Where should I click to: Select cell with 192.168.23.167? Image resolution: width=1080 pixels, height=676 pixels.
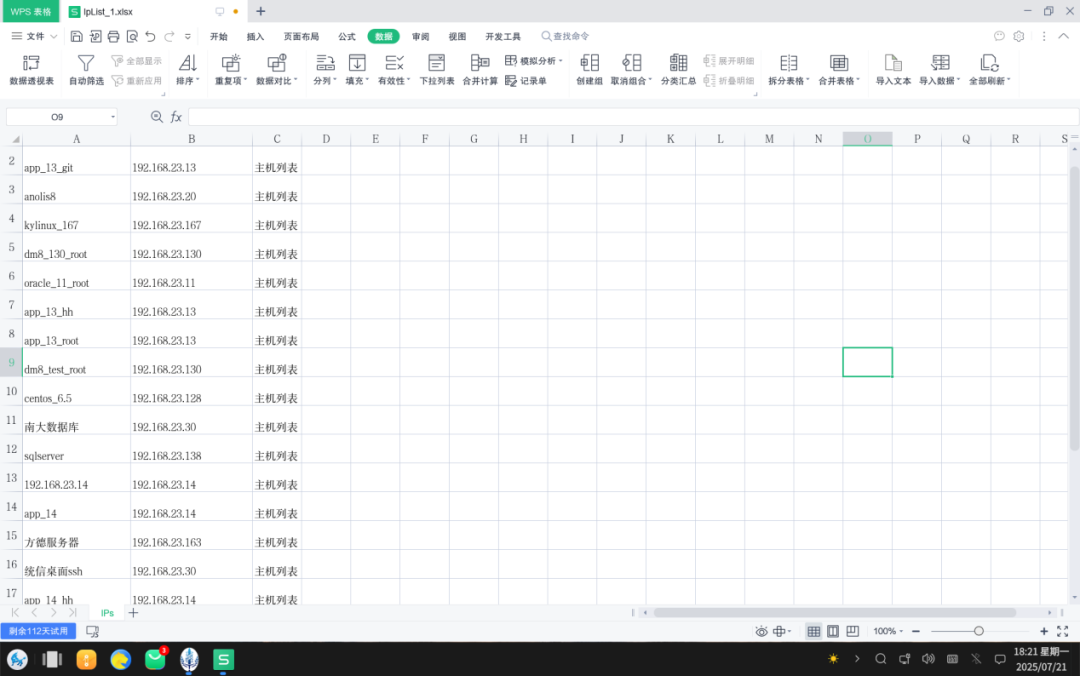pyautogui.click(x=191, y=218)
